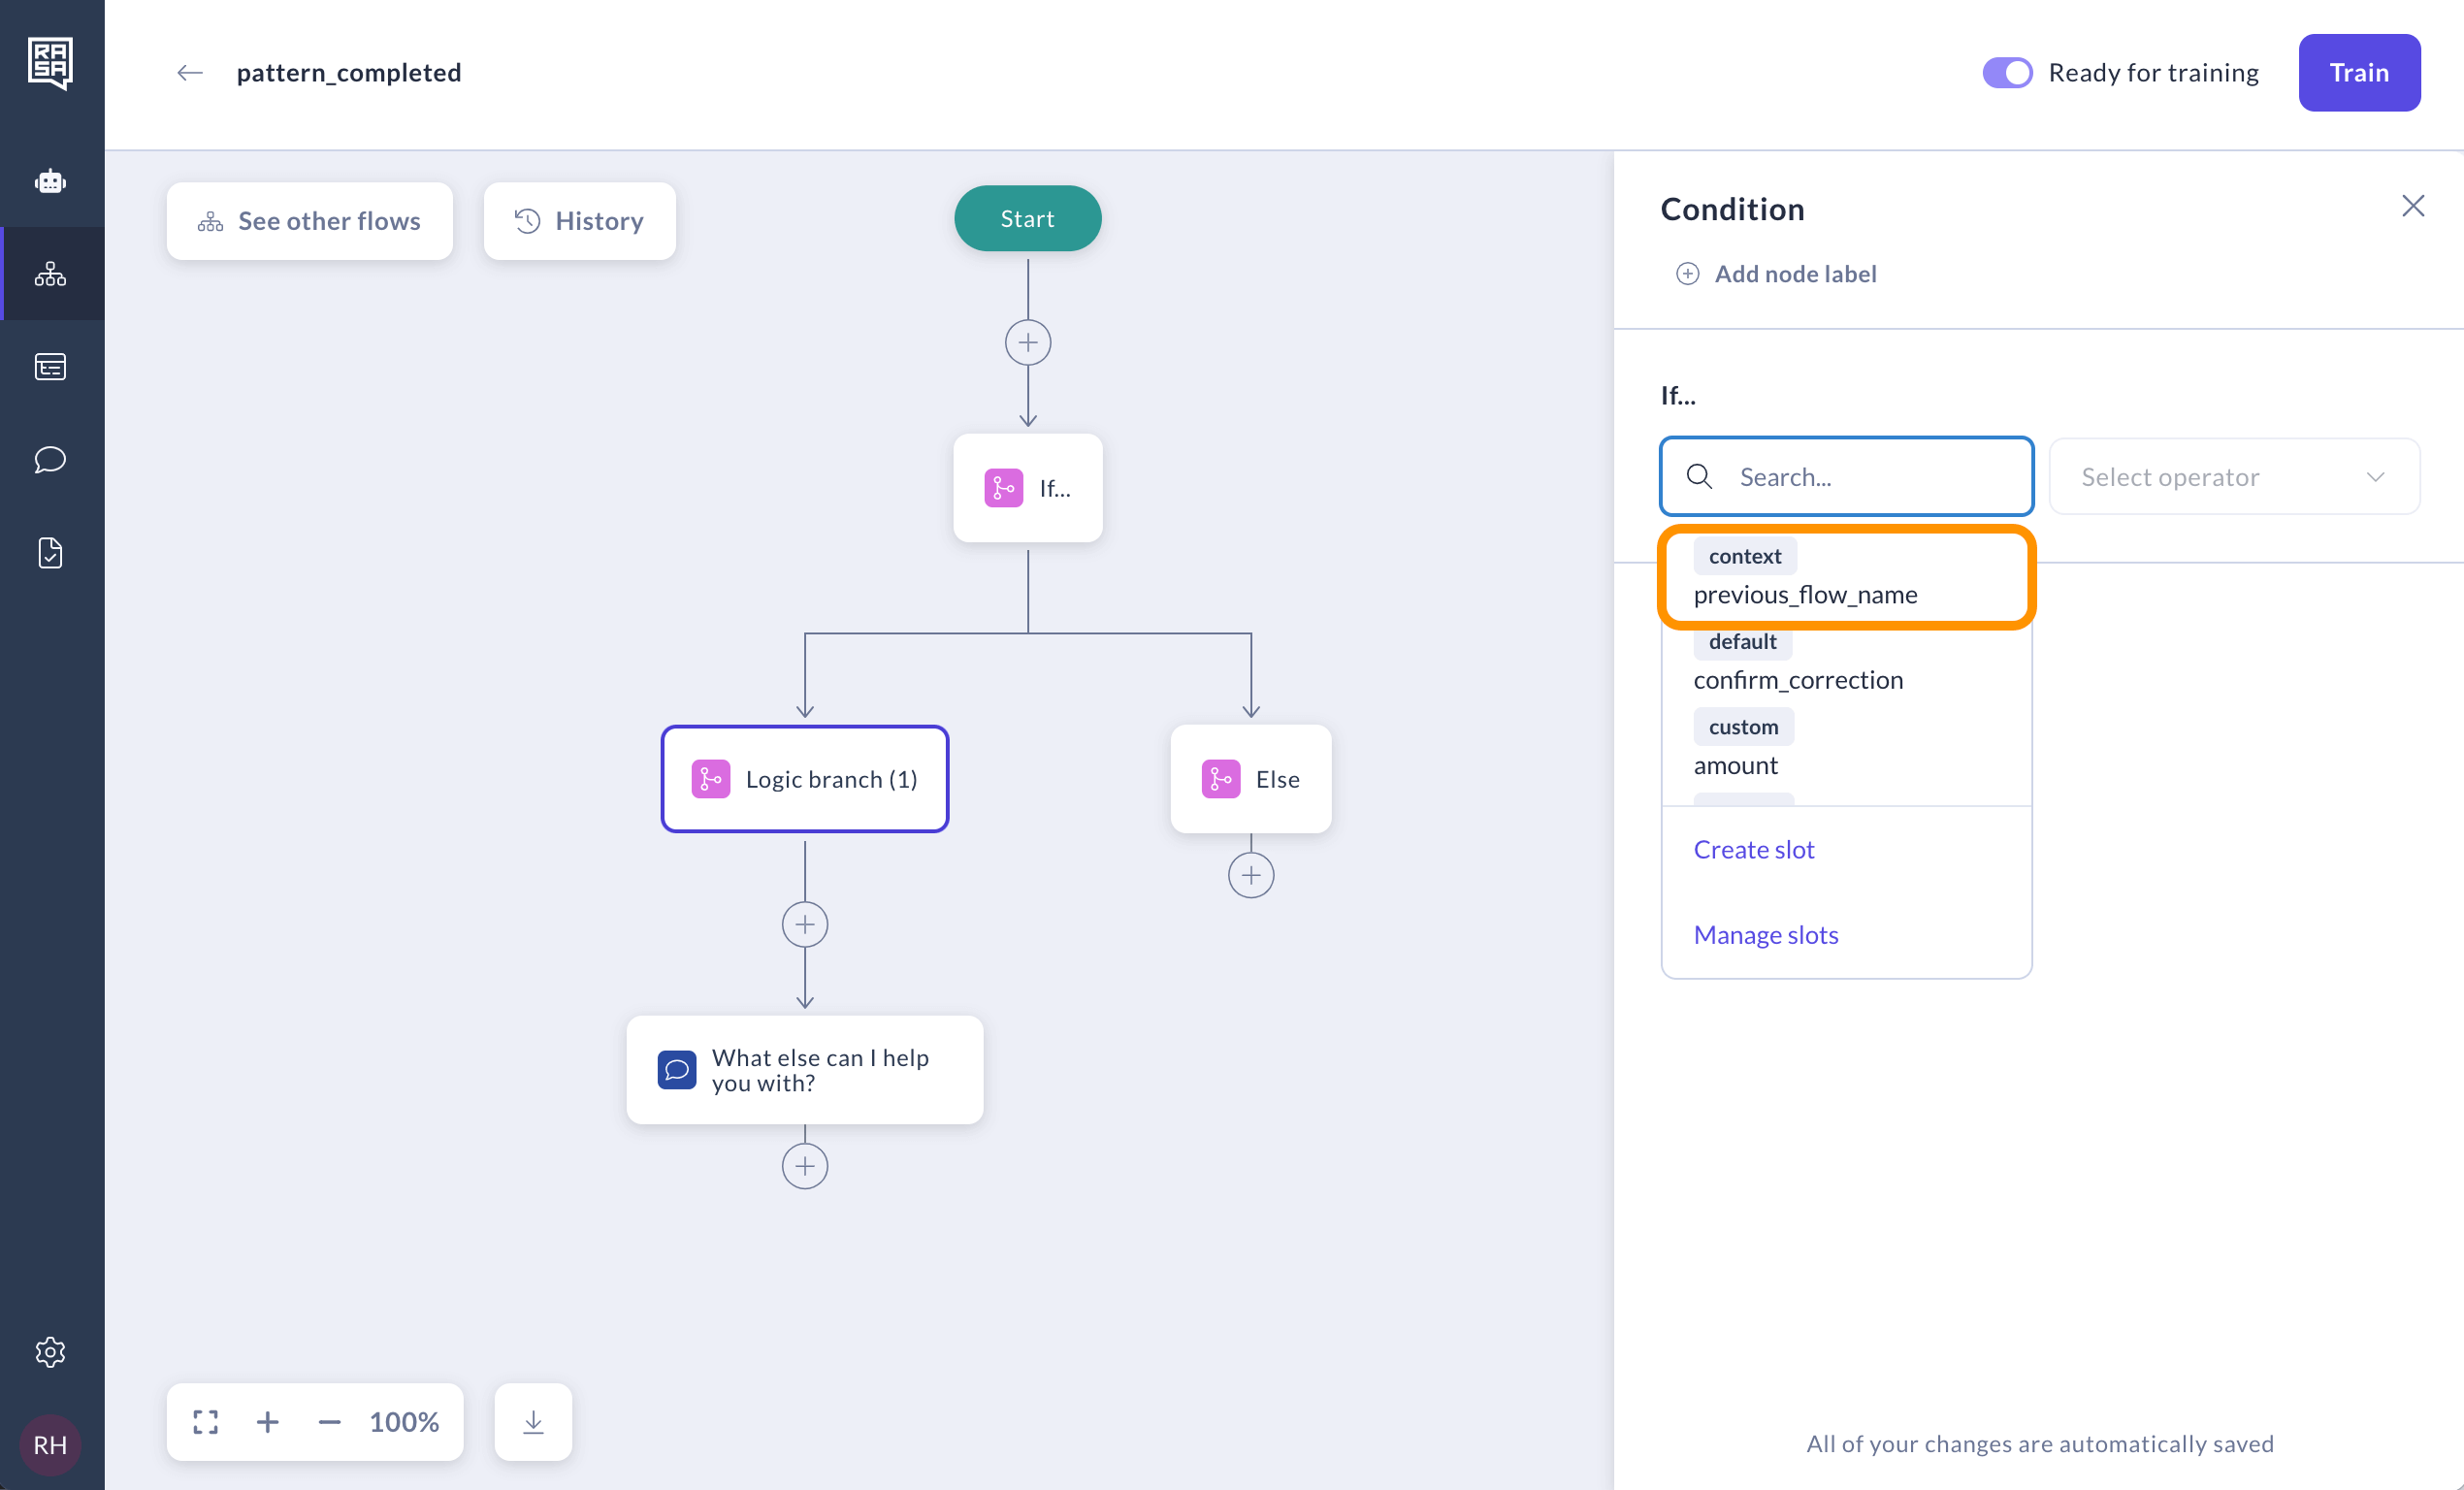The width and height of the screenshot is (2464, 1490).
Task: Open the bot/assistant section in the sidebar
Action: point(51,181)
